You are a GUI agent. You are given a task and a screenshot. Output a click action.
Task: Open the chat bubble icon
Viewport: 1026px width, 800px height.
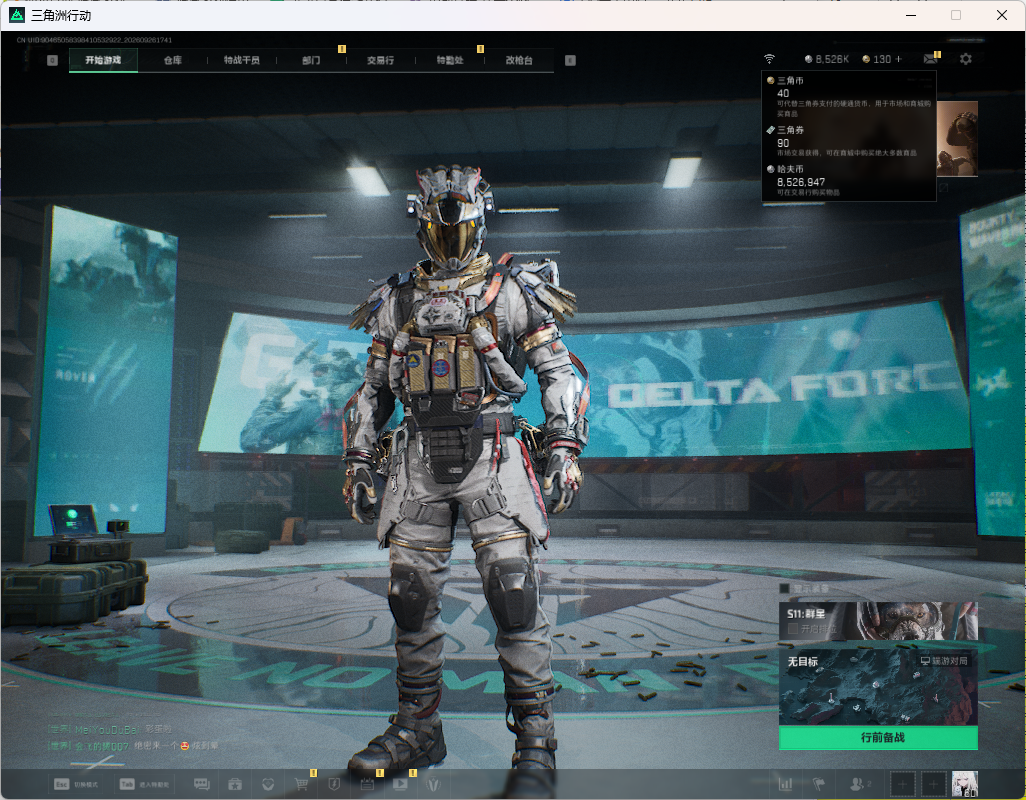click(202, 784)
